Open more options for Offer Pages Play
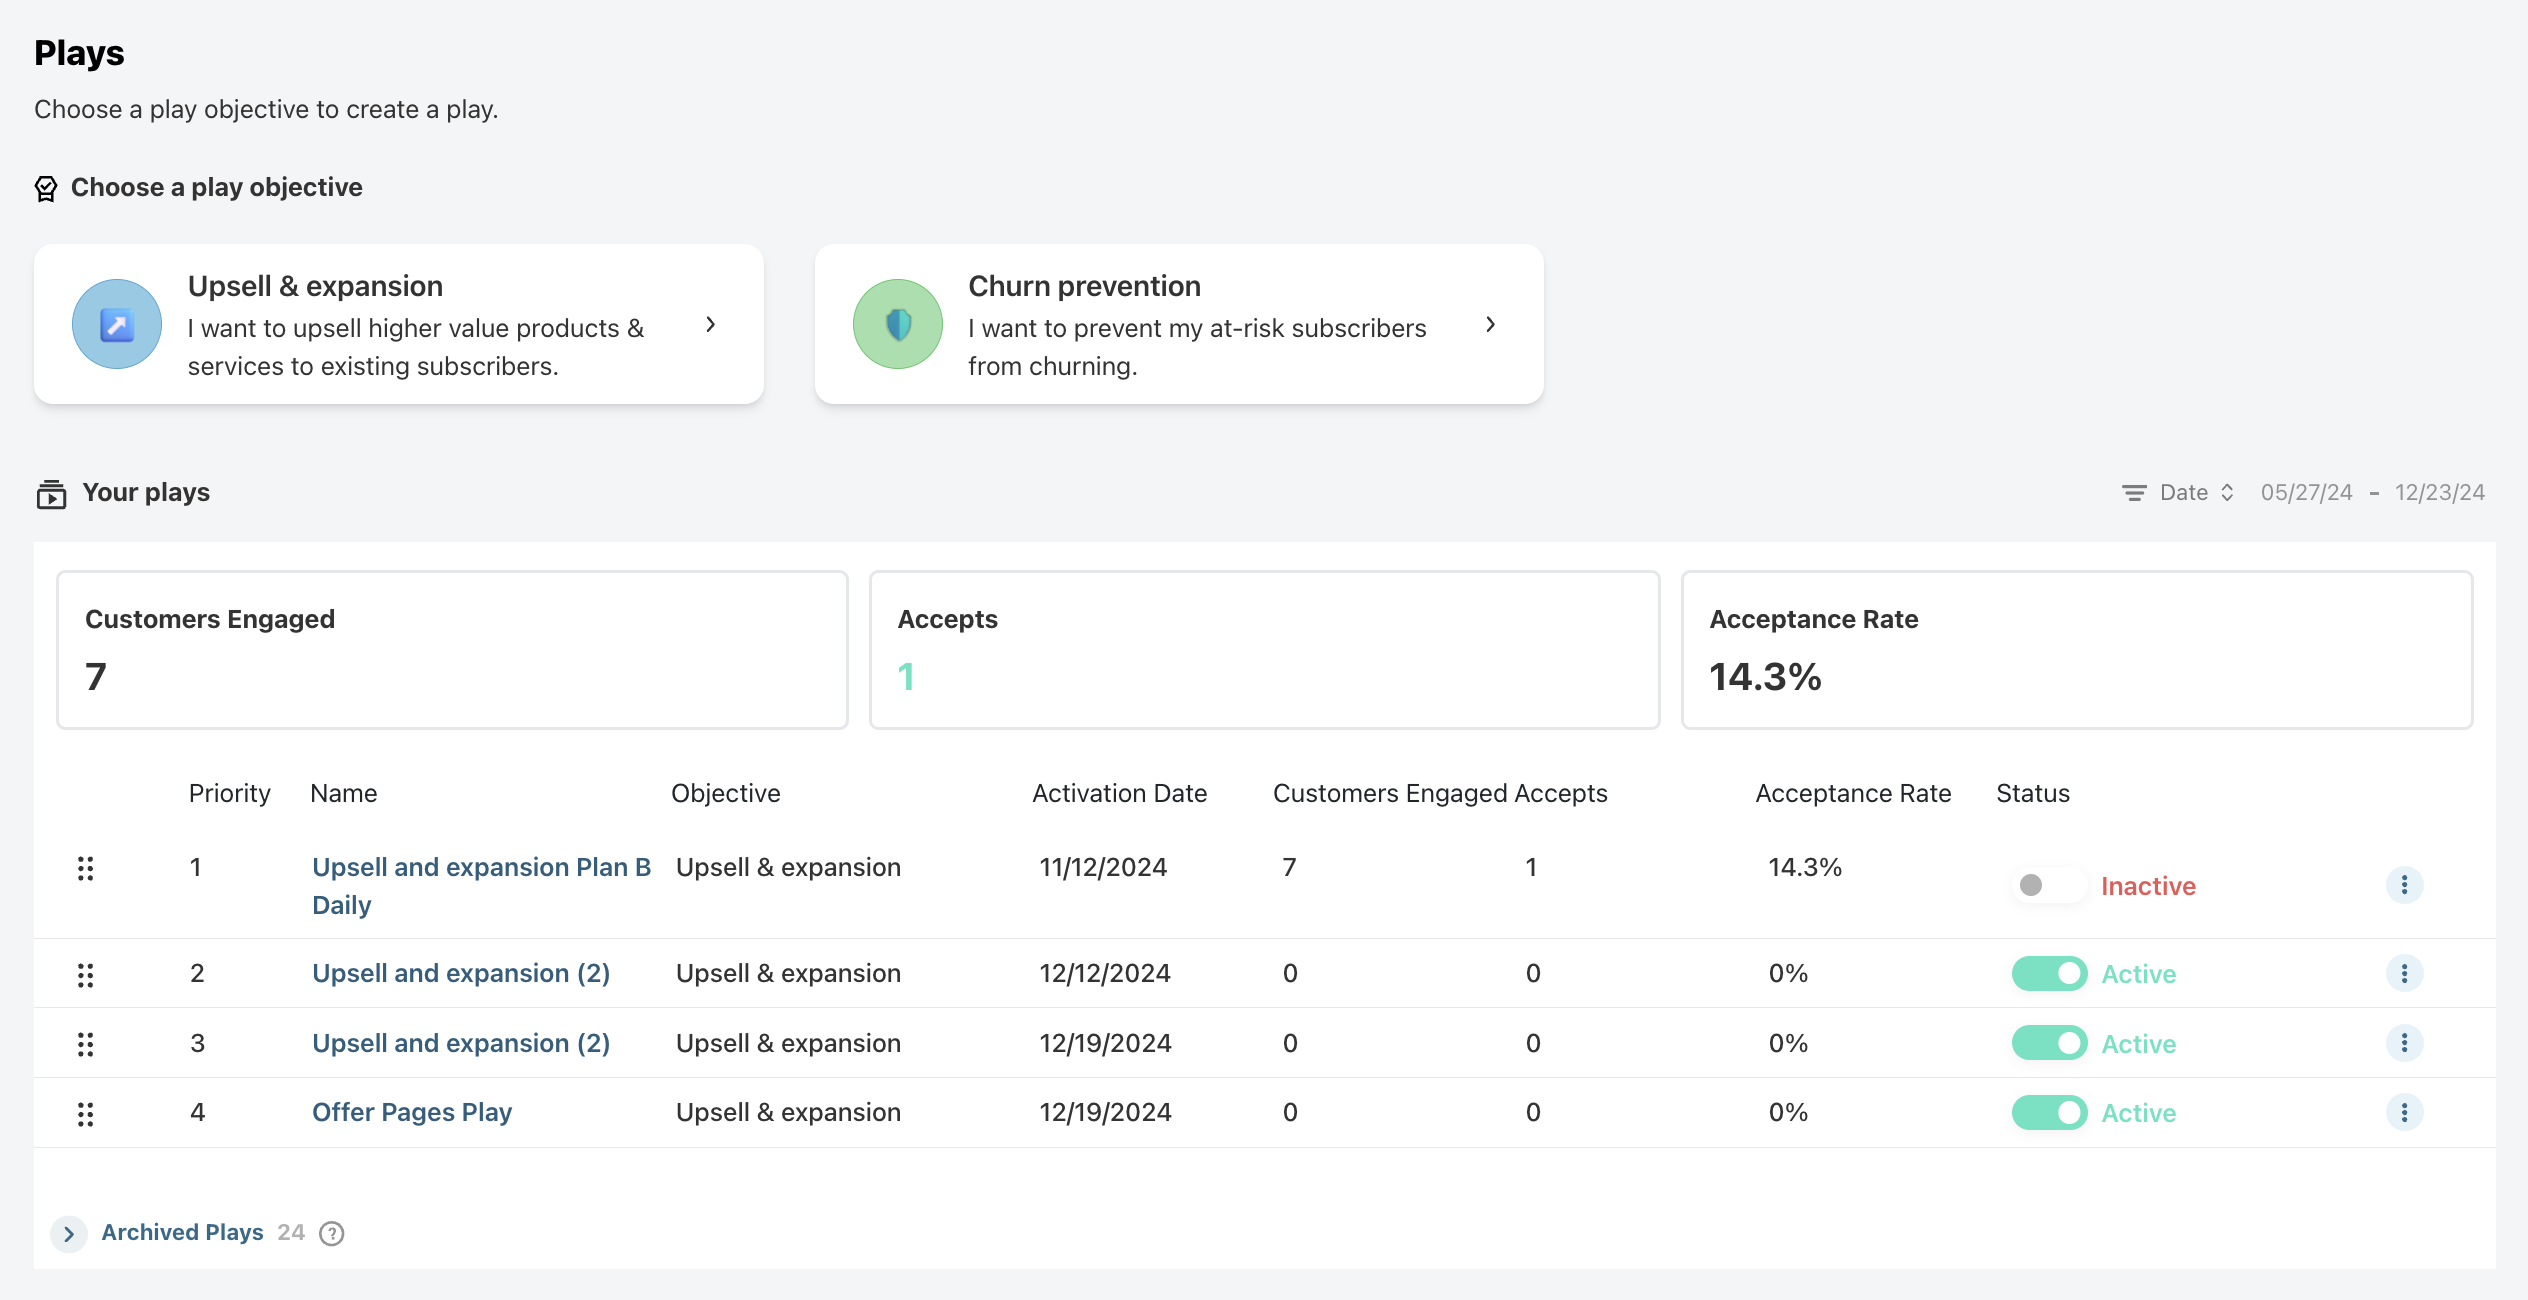This screenshot has width=2528, height=1300. (2404, 1112)
